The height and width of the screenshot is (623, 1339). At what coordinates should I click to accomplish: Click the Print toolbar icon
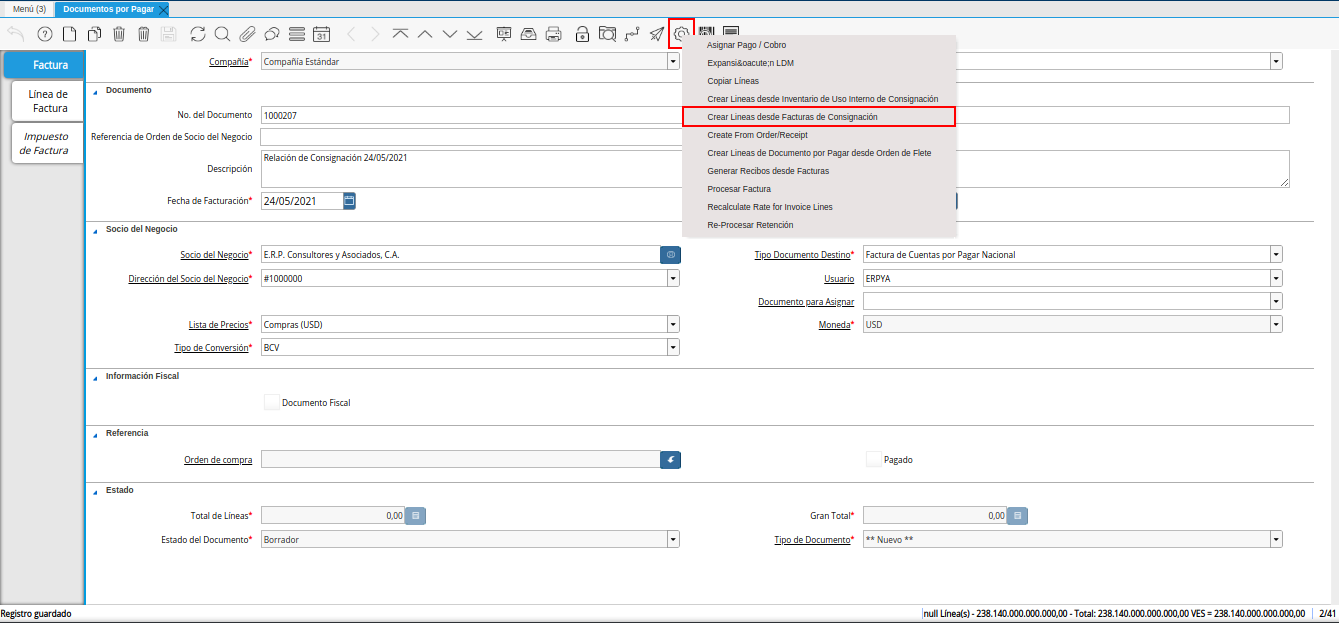(x=553, y=34)
